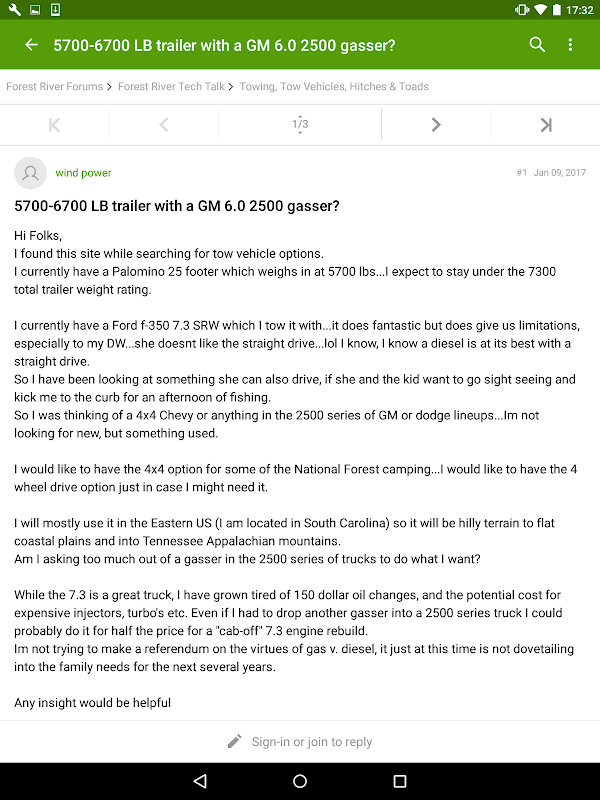Open the three-dot overflow menu
Viewport: 600px width, 800px height.
coord(570,45)
